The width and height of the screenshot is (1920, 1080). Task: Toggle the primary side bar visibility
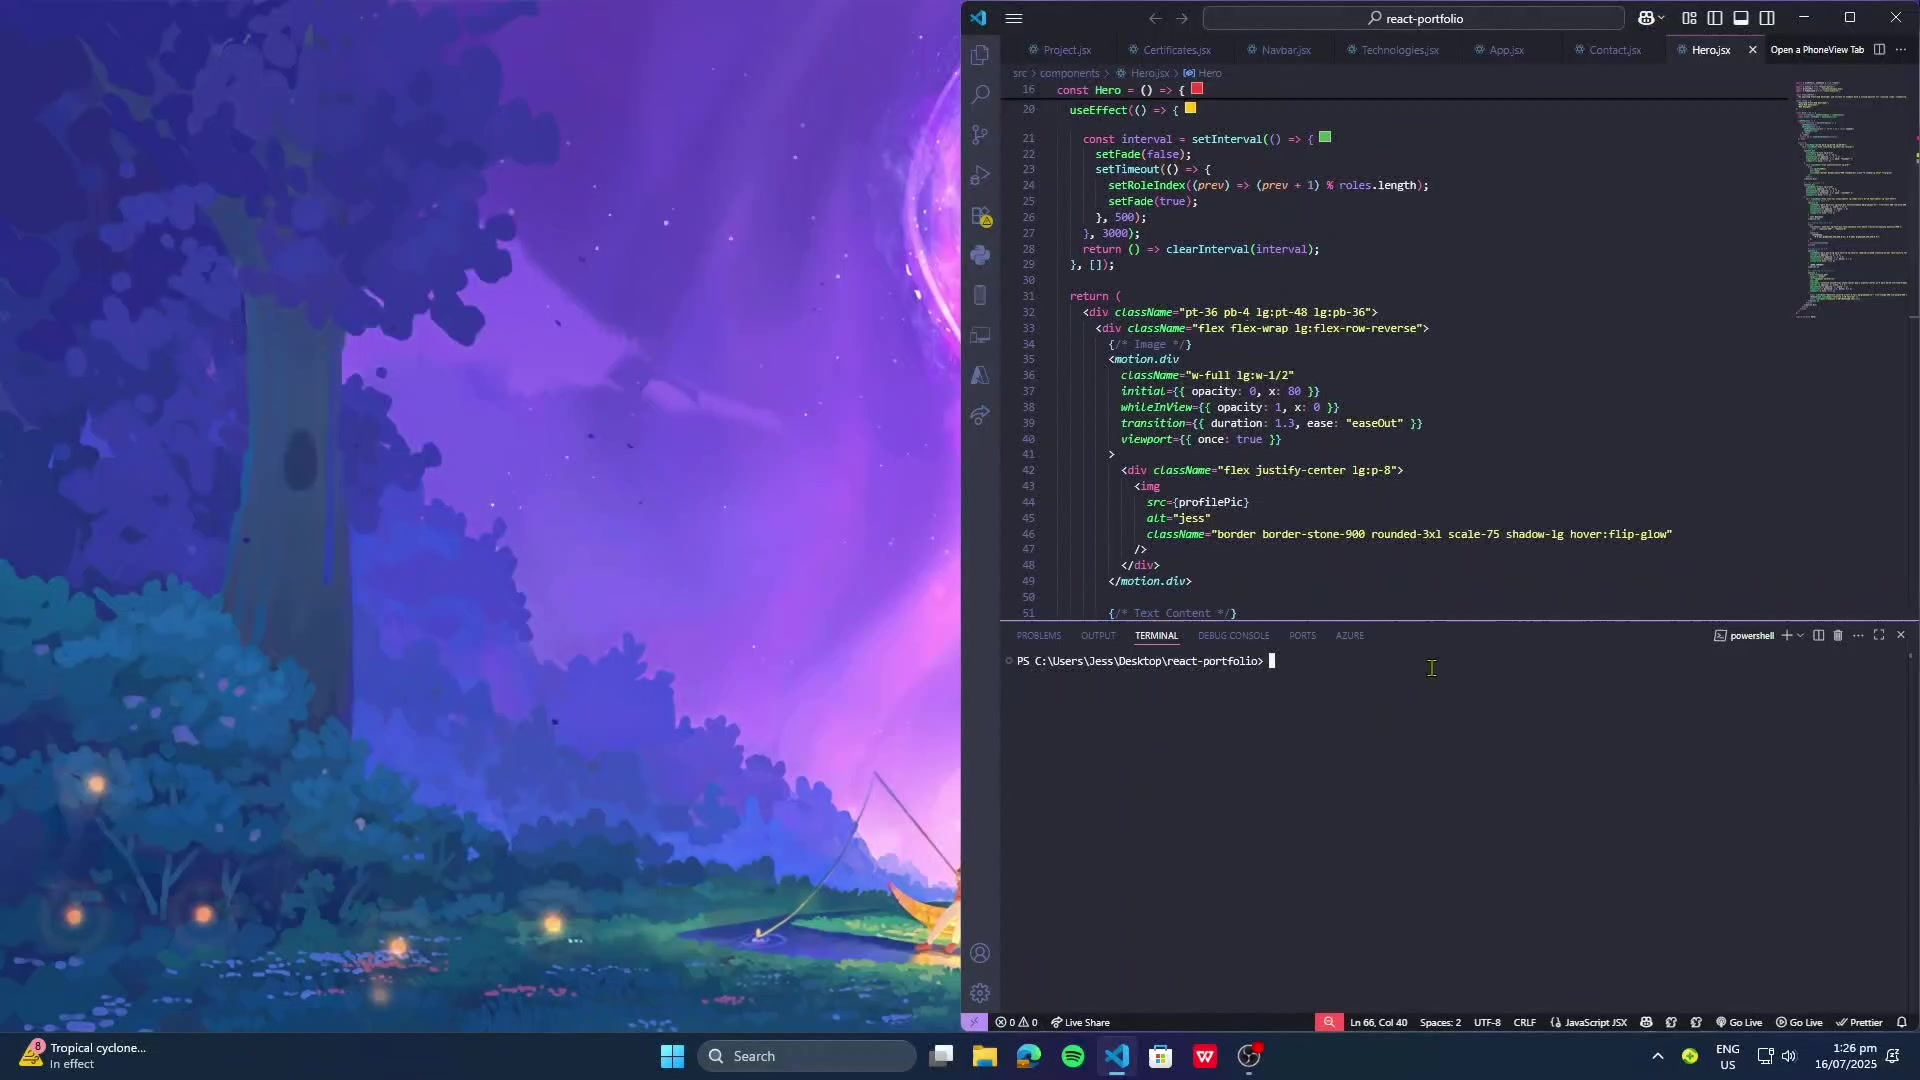(x=1715, y=18)
